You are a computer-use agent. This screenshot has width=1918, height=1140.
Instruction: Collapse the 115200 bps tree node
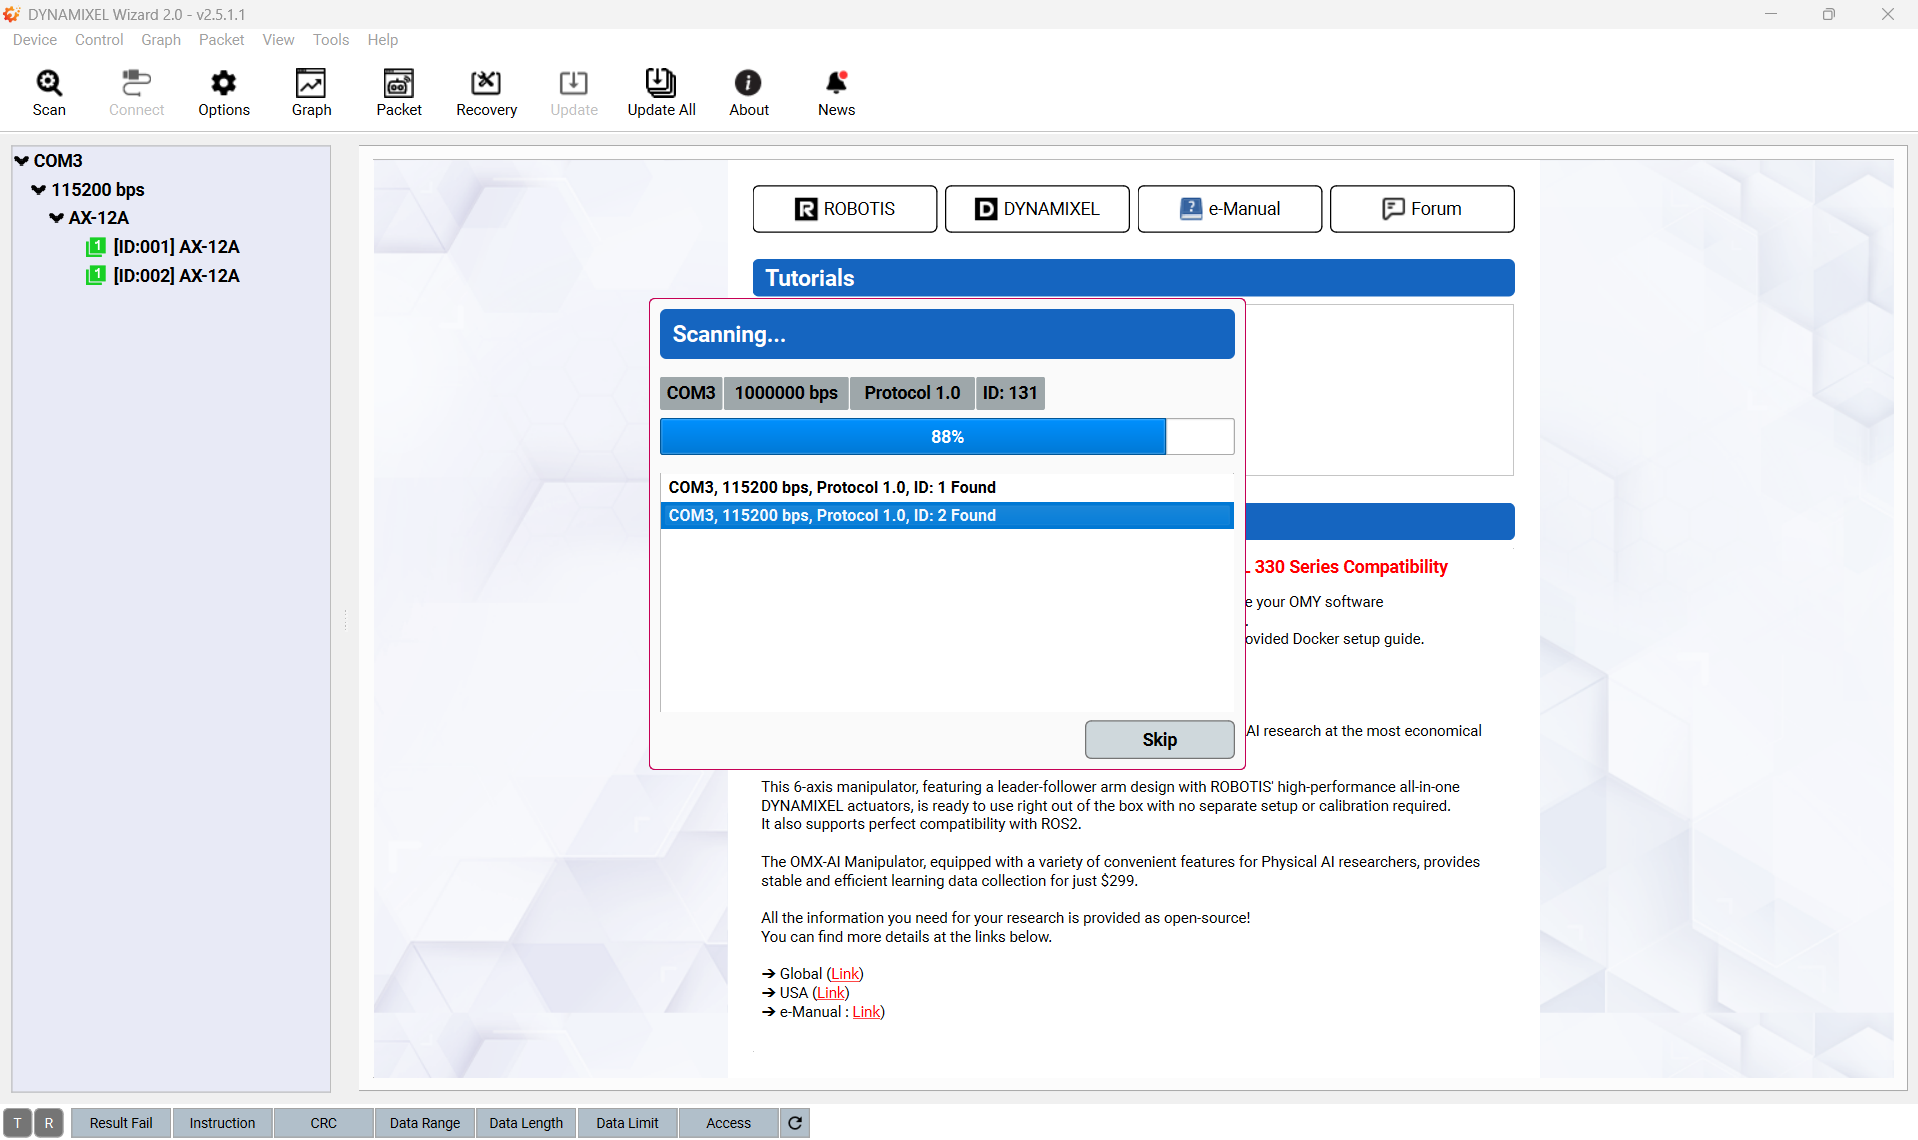click(39, 190)
